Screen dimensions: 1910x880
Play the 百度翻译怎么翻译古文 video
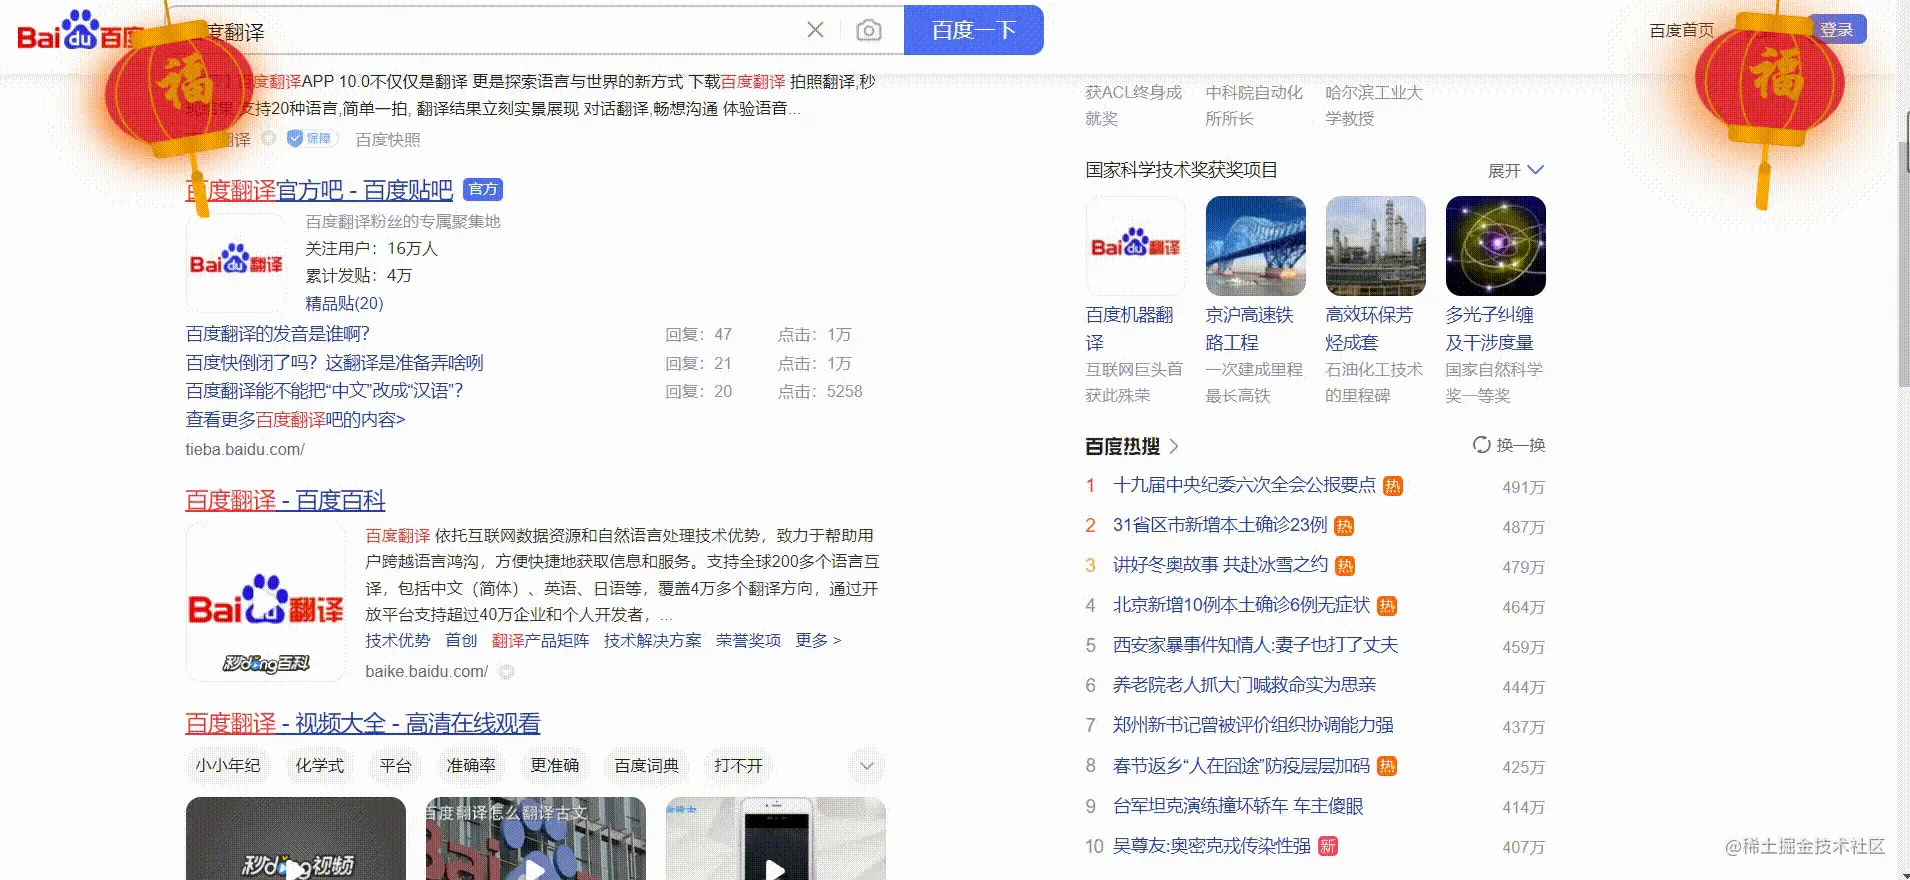536,838
